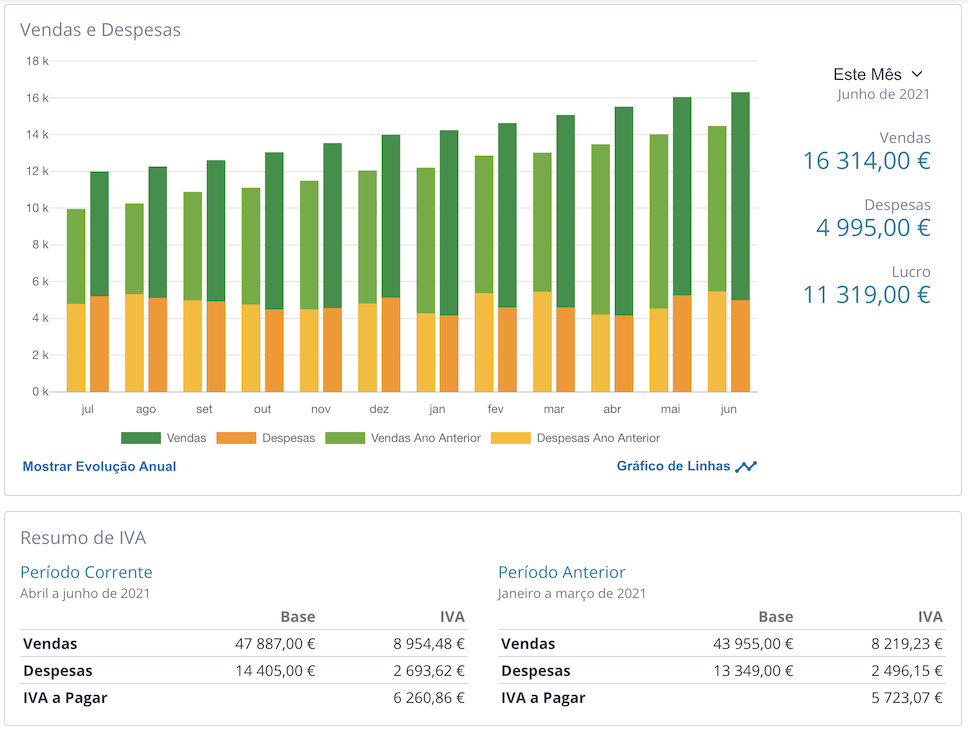Image resolution: width=968 pixels, height=732 pixels.
Task: Toggle Vendas Ano Anterior legend series
Action: click(403, 438)
